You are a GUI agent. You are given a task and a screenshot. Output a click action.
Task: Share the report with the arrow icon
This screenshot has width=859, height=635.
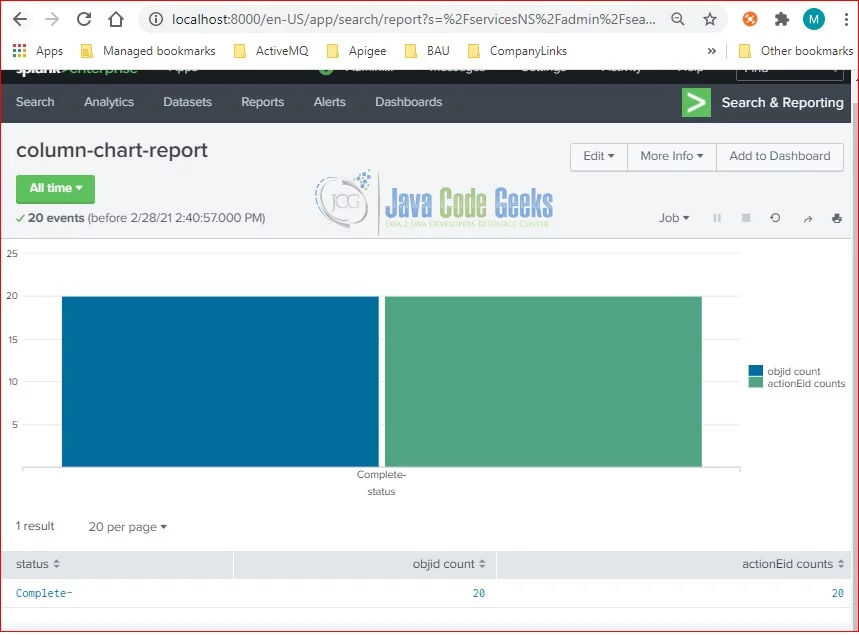808,219
